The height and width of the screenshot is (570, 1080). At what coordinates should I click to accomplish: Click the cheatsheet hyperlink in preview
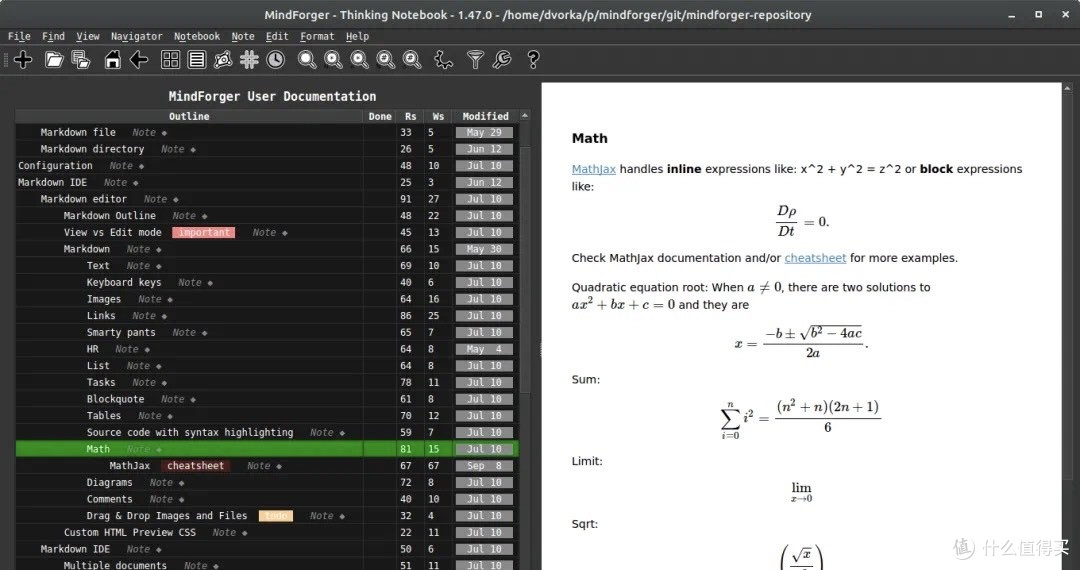click(815, 258)
